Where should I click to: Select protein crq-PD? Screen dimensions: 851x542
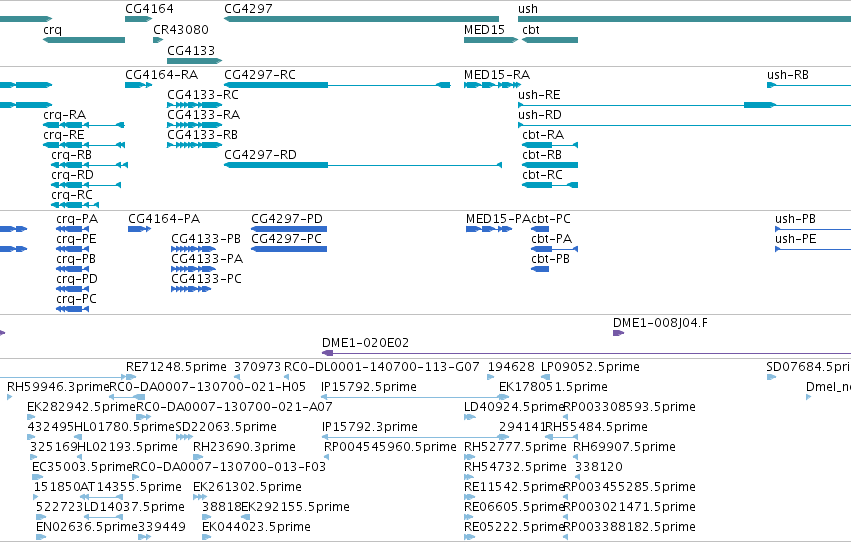click(73, 289)
